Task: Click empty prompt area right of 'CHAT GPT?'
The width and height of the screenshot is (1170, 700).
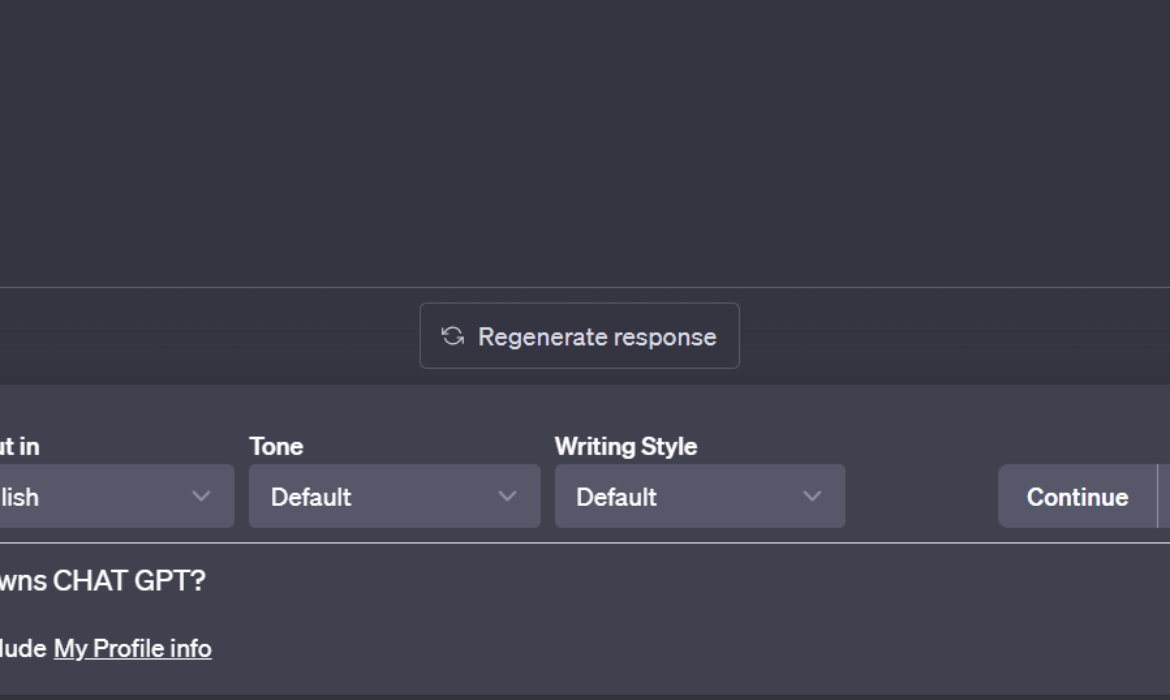Action: pos(686,581)
